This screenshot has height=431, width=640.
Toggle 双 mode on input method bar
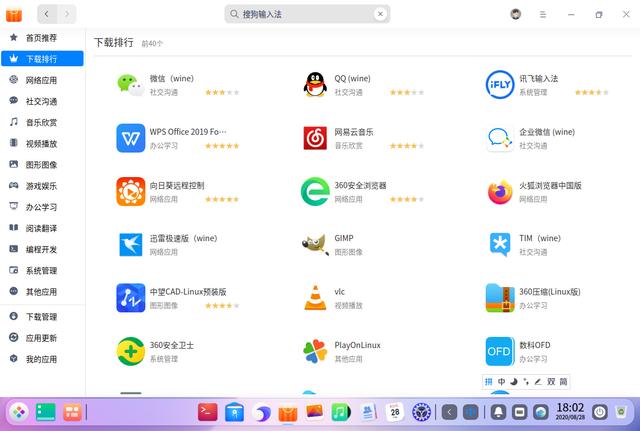(x=551, y=382)
